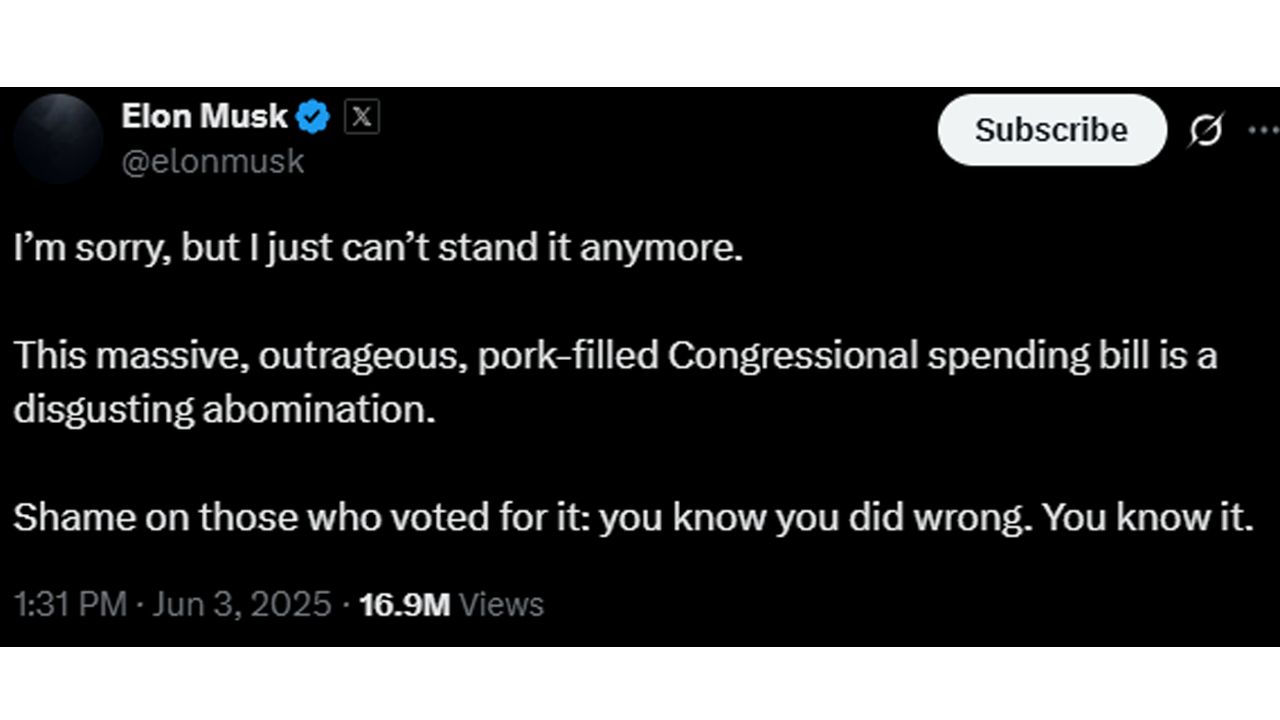1280x720 pixels.
Task: Open the Elon Musk display name link
Action: tap(205, 117)
